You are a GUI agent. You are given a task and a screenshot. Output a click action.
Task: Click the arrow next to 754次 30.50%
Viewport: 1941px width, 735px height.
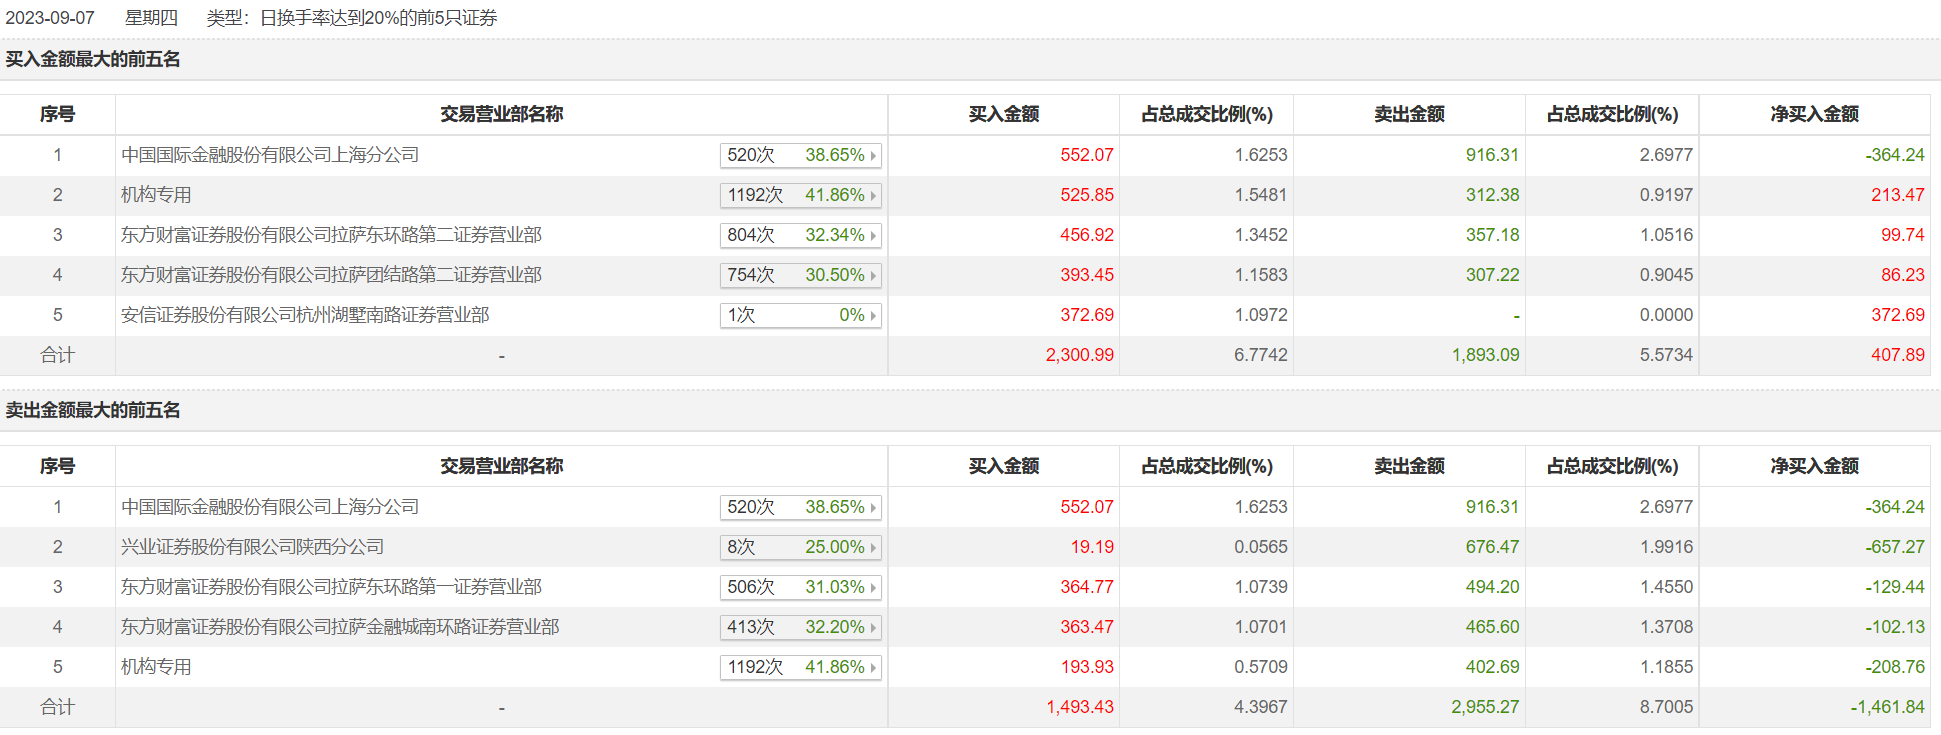(x=873, y=276)
